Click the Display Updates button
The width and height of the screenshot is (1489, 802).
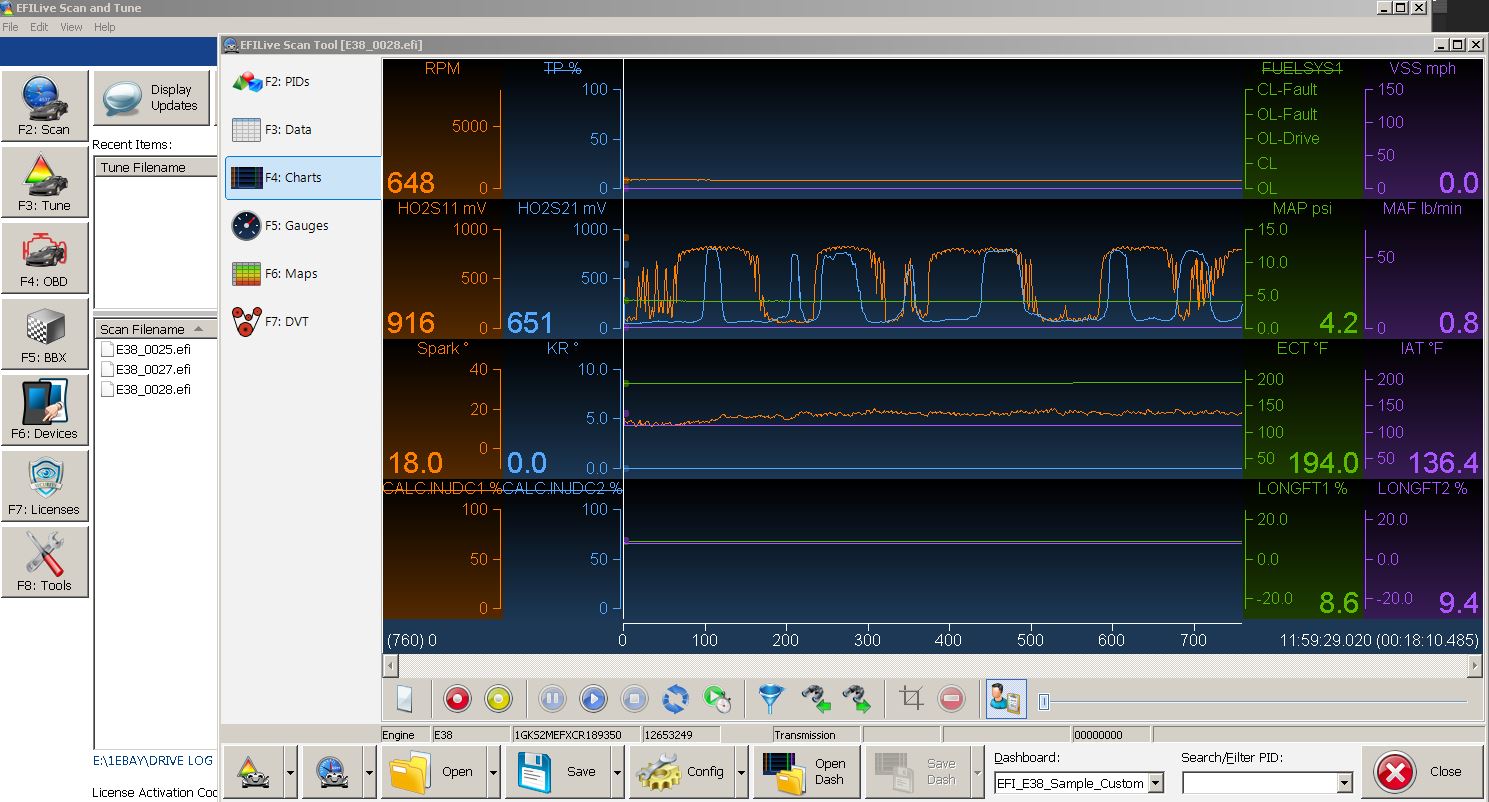pos(152,98)
